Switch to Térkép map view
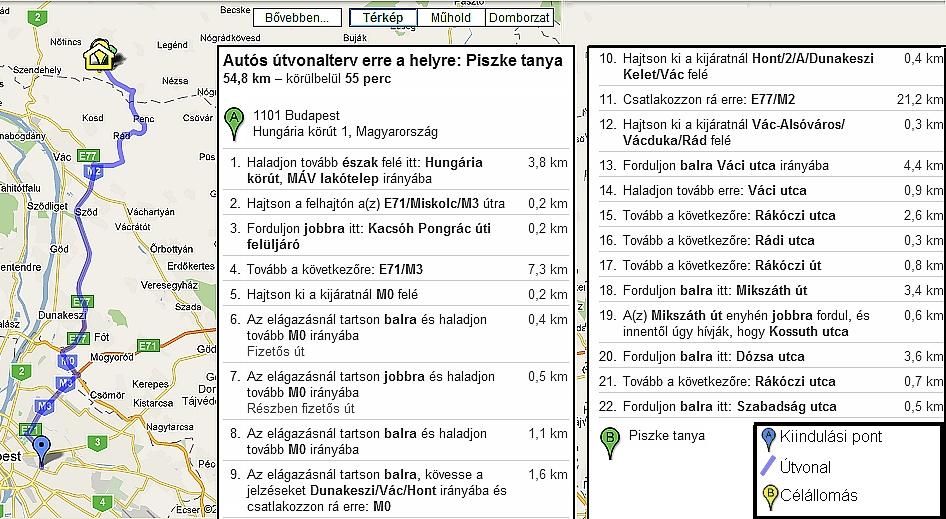The image size is (946, 519). coord(383,18)
